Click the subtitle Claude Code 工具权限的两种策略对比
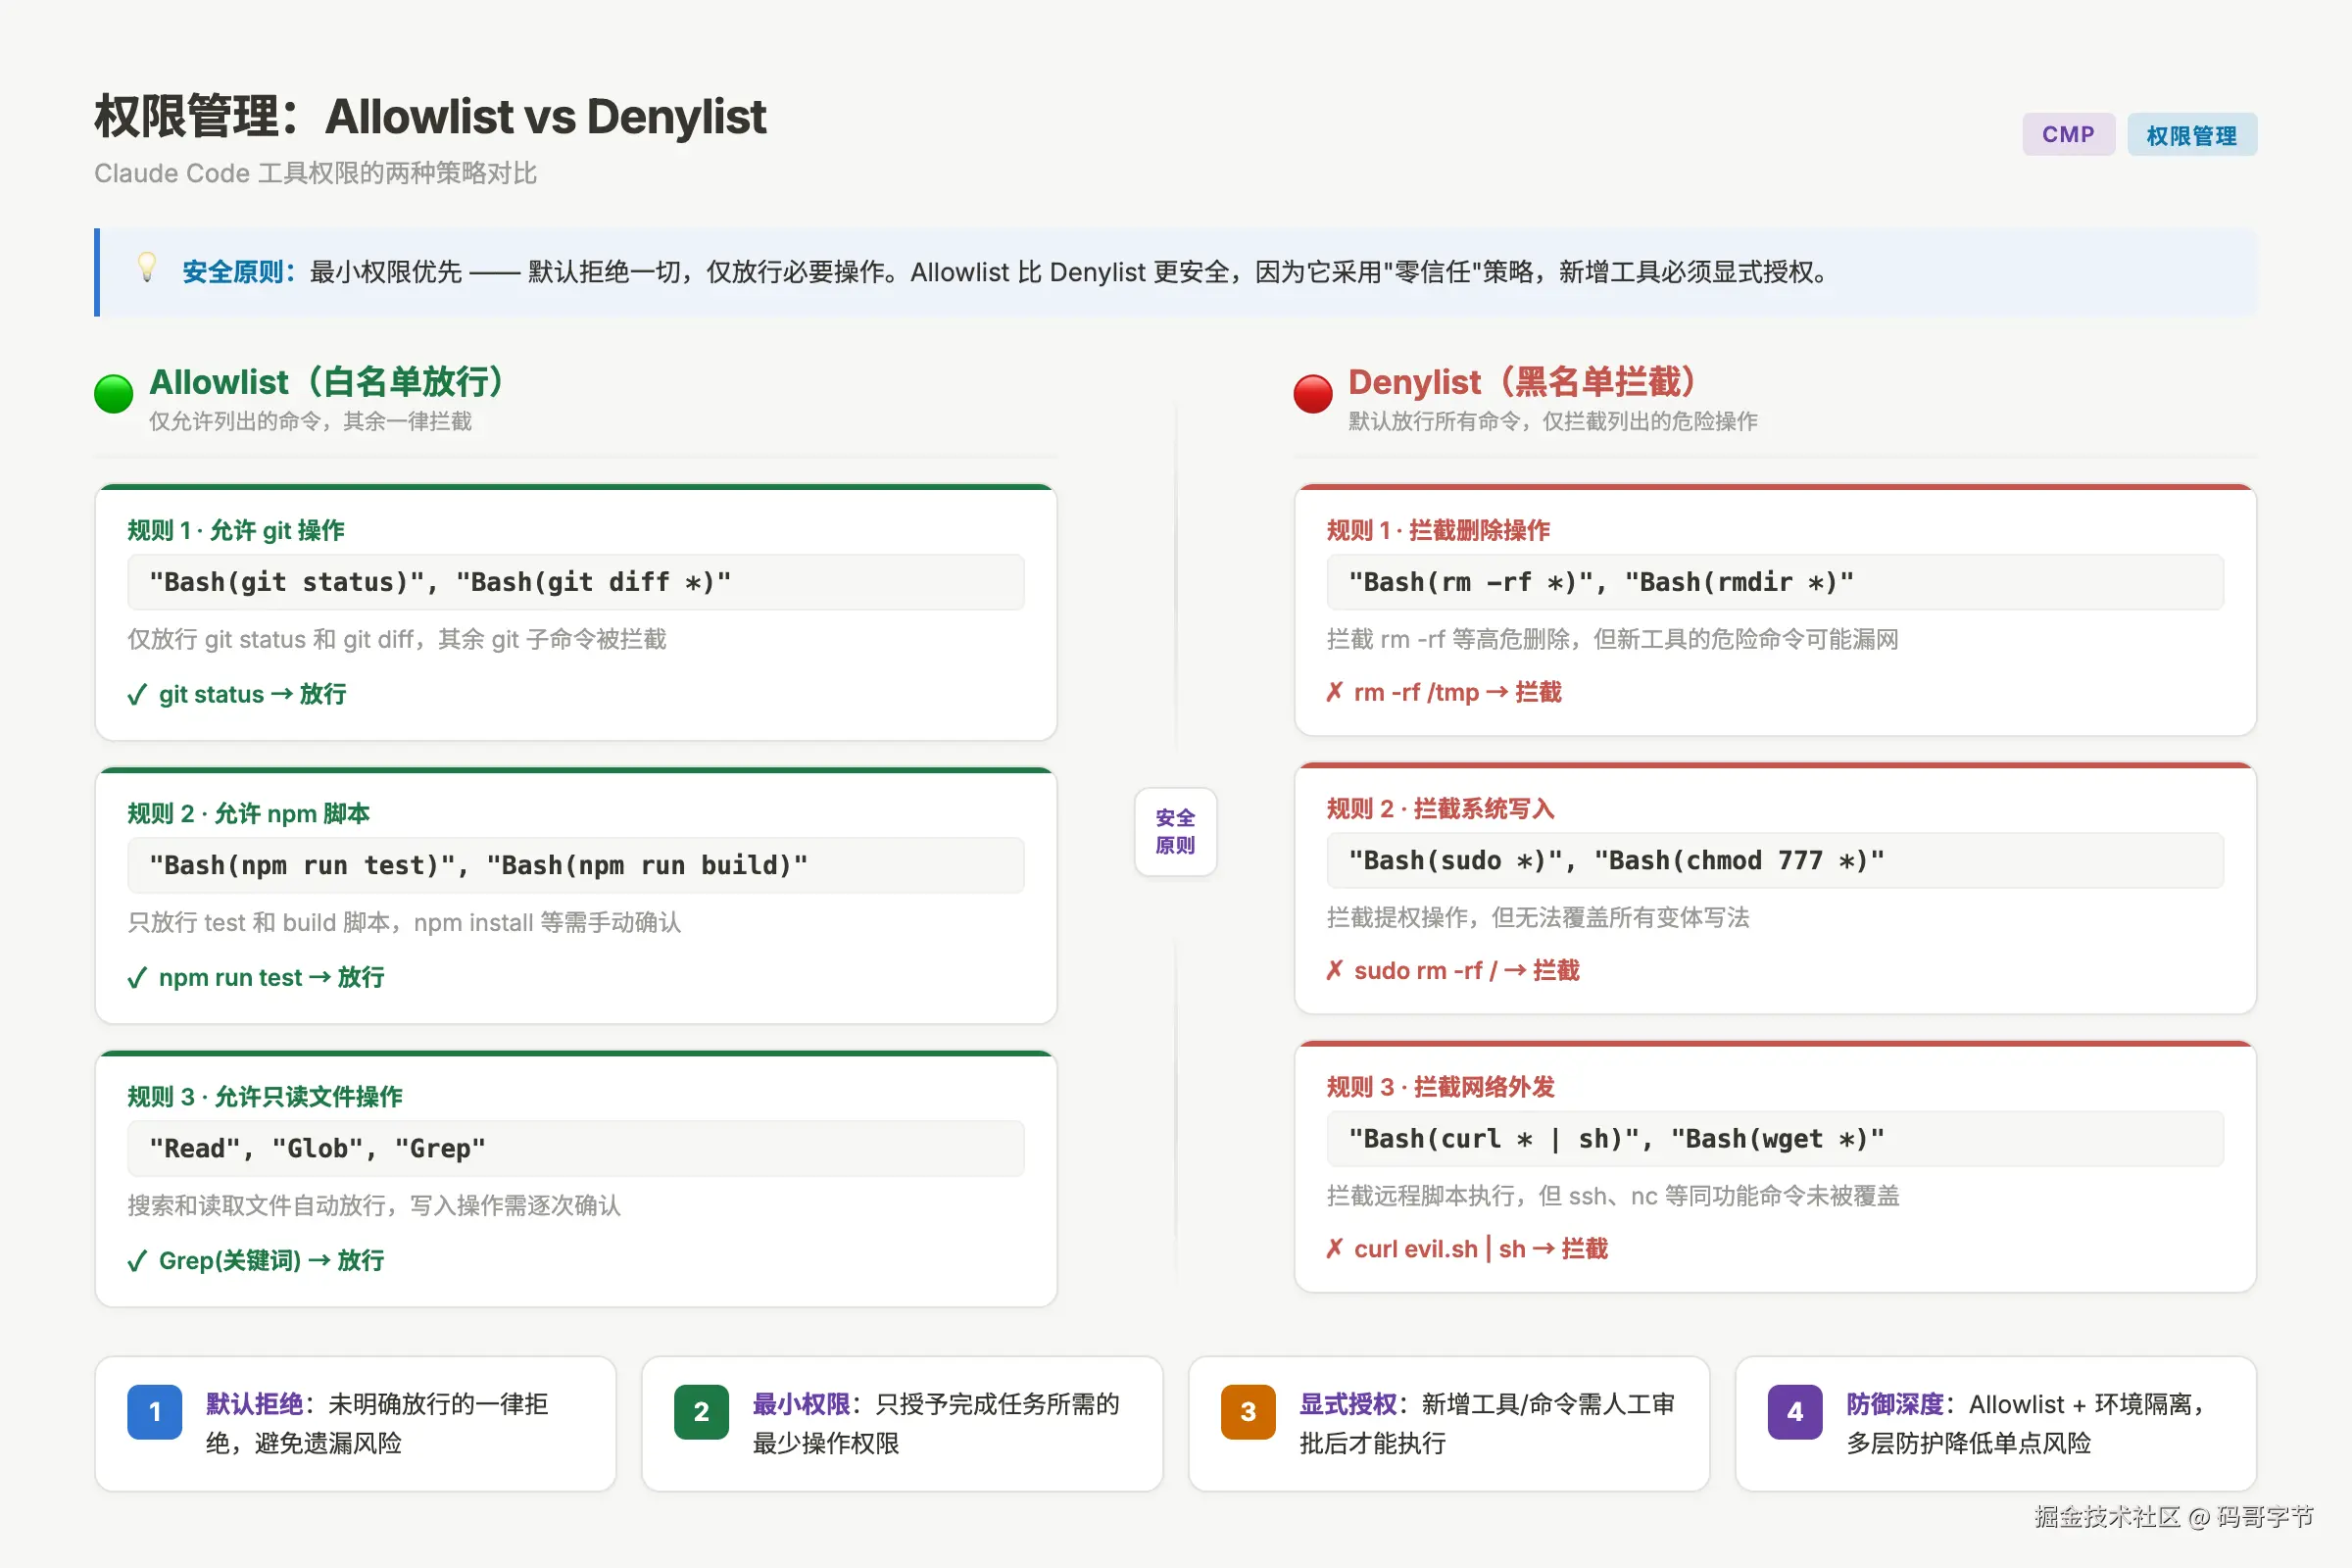Screen dimensions: 2352x1568 pos(315,173)
